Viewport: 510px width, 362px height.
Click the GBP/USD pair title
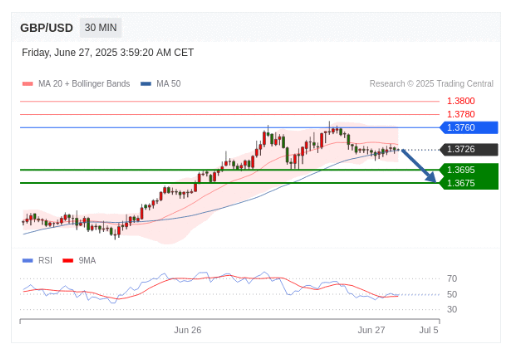47,28
